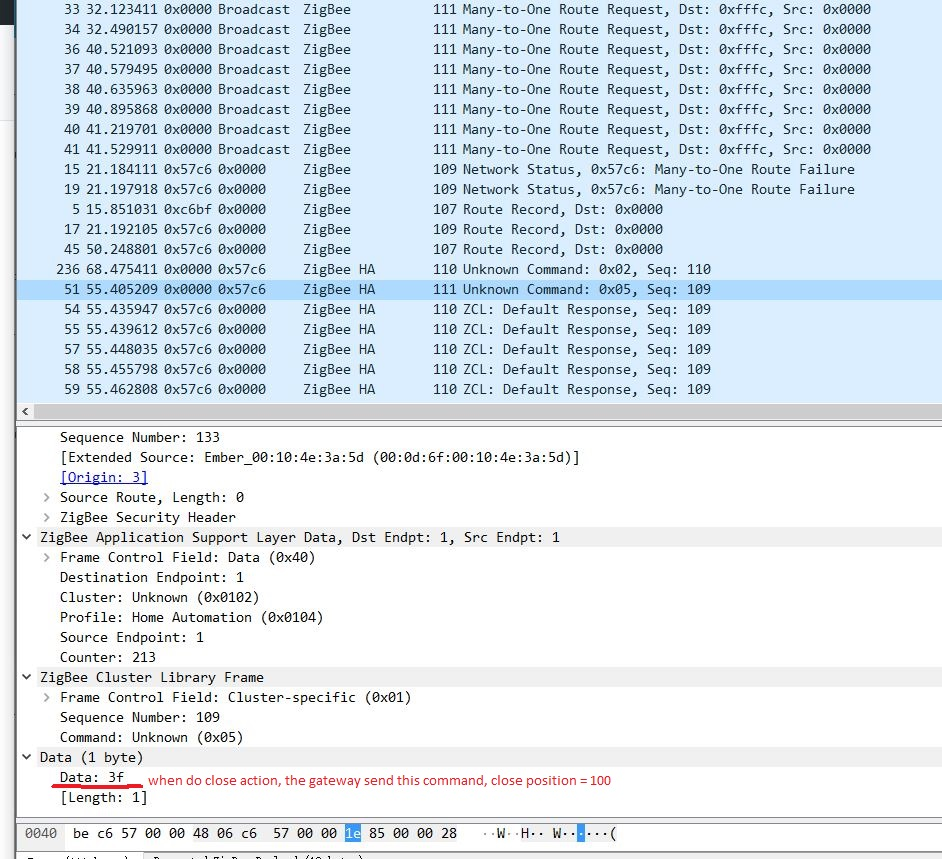The height and width of the screenshot is (859, 942).
Task: Expand Frame Control Field: Cluster-specific (0x01)
Action: 46,697
